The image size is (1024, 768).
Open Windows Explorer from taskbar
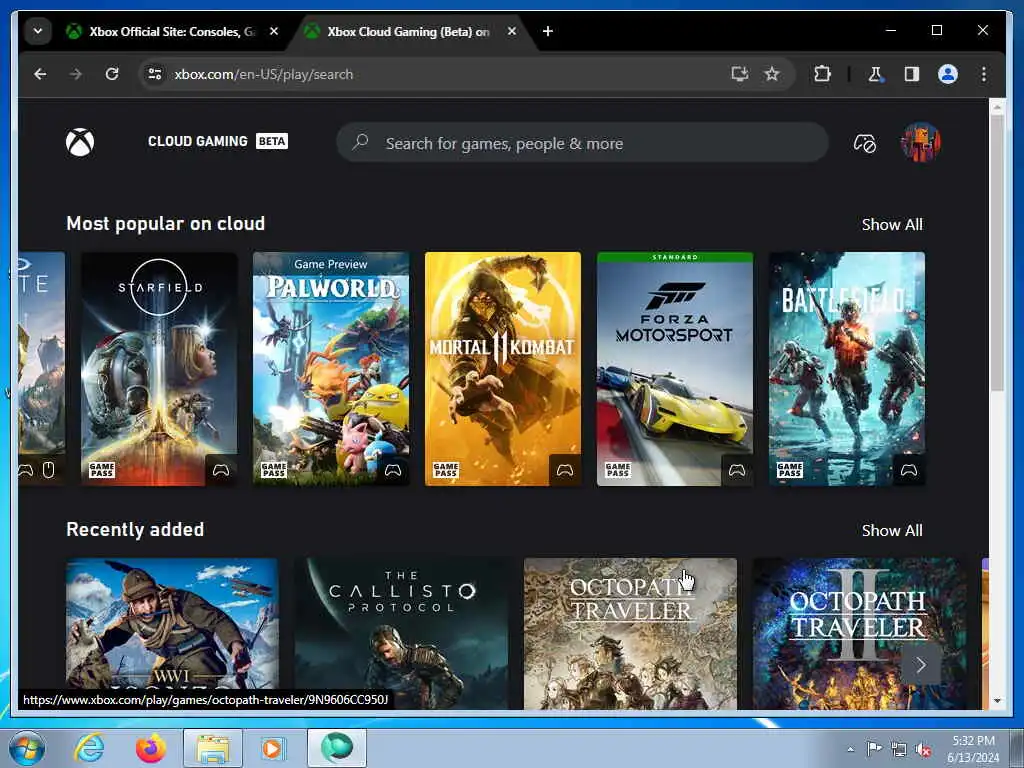coord(213,748)
